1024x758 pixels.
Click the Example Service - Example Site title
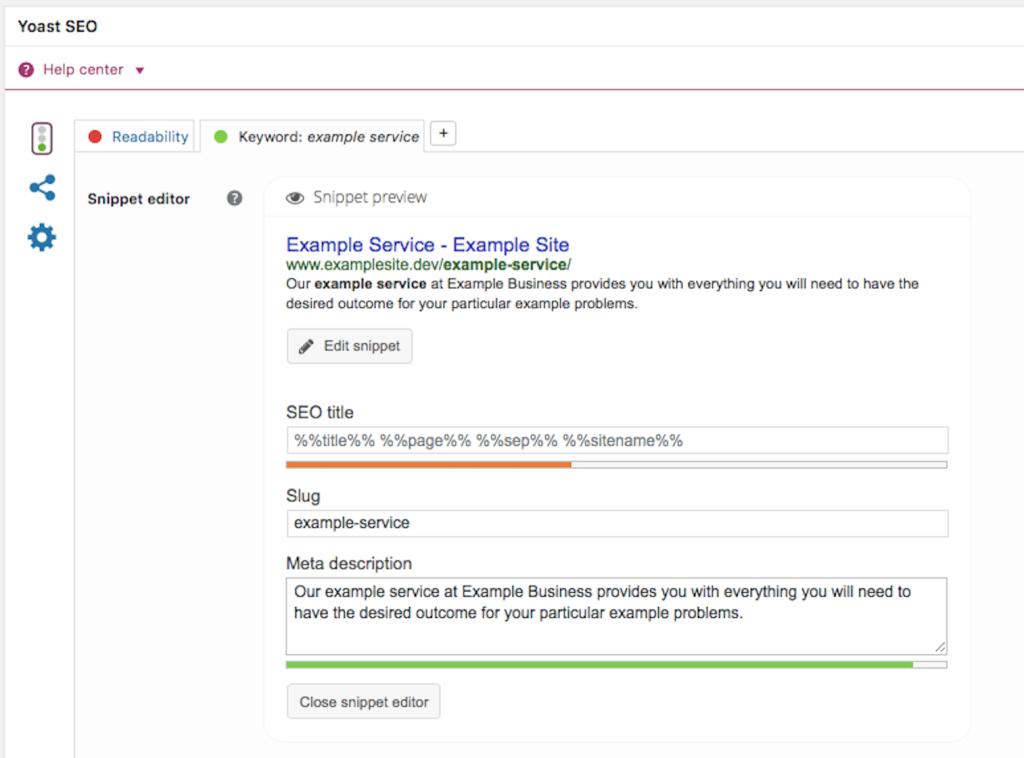[x=427, y=245]
